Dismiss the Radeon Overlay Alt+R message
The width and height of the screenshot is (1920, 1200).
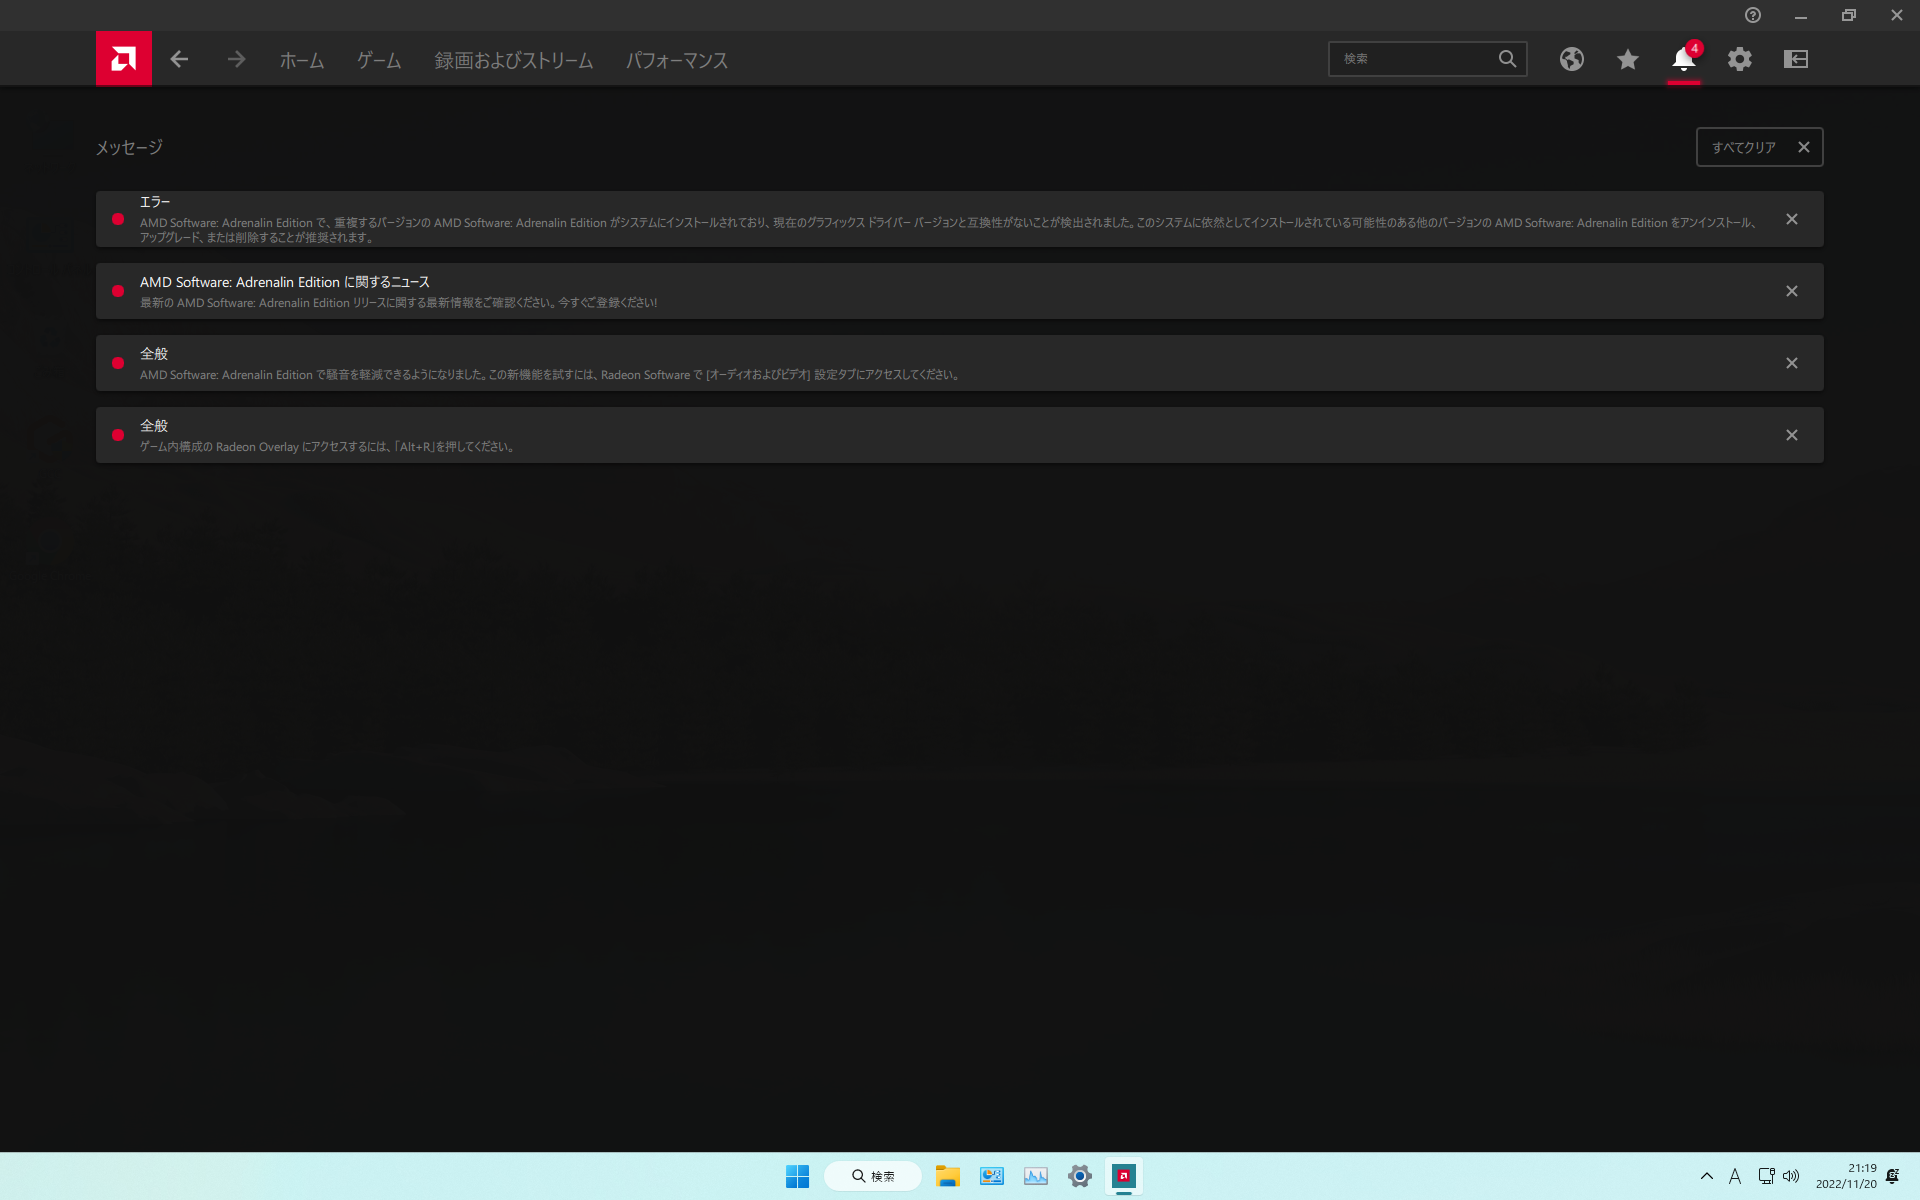[1792, 435]
